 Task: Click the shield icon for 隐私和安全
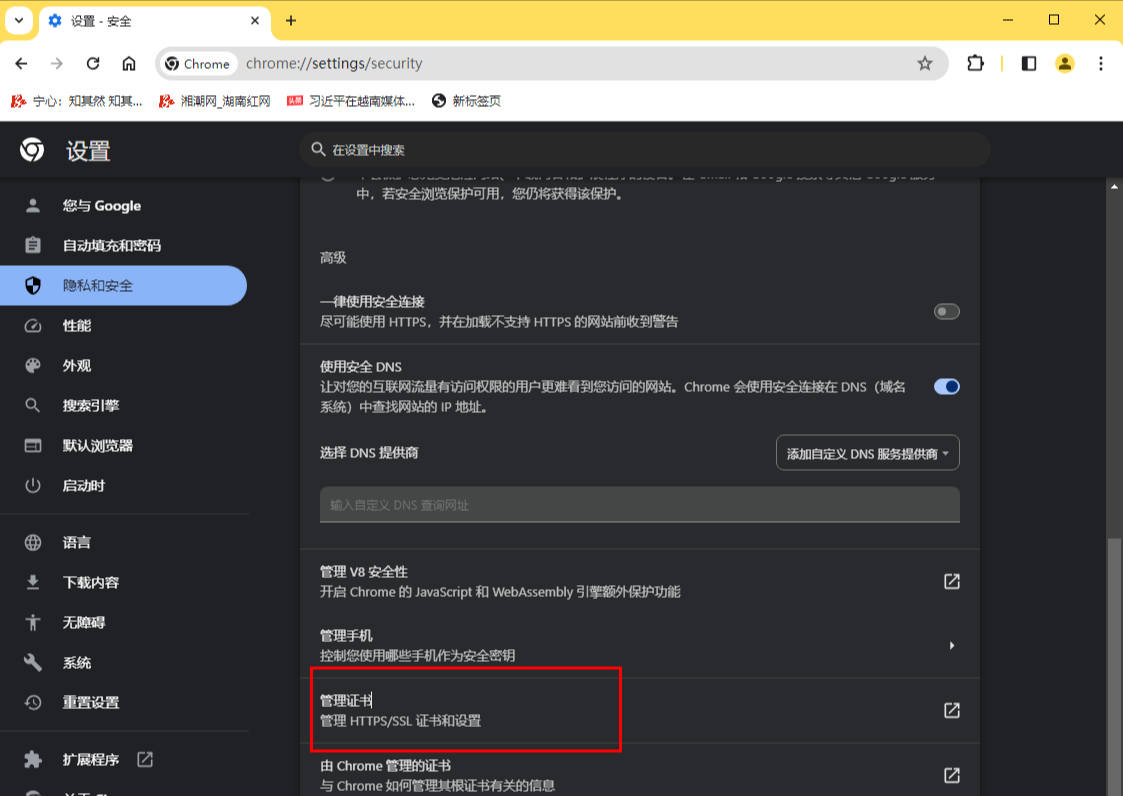[x=33, y=286]
